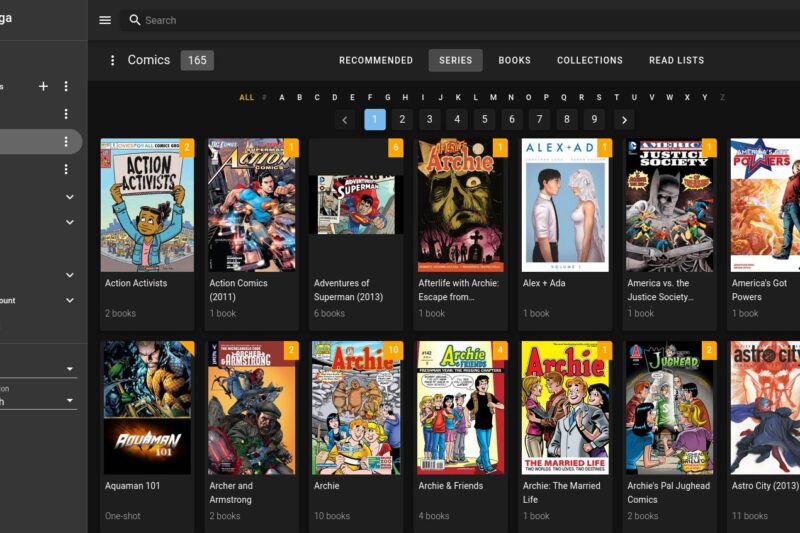
Task: Click the magnifier search icon
Action: coord(135,20)
